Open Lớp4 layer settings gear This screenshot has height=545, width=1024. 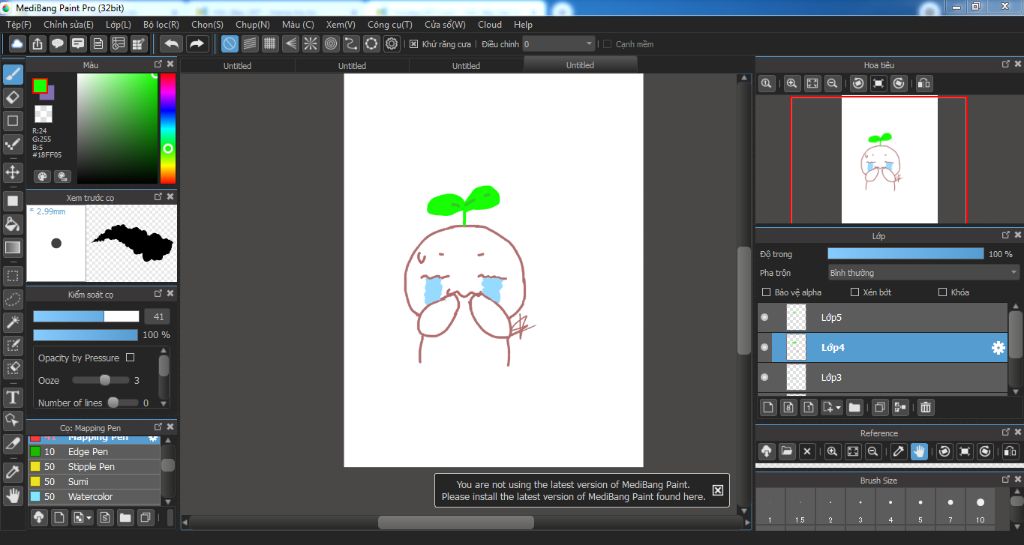(998, 348)
